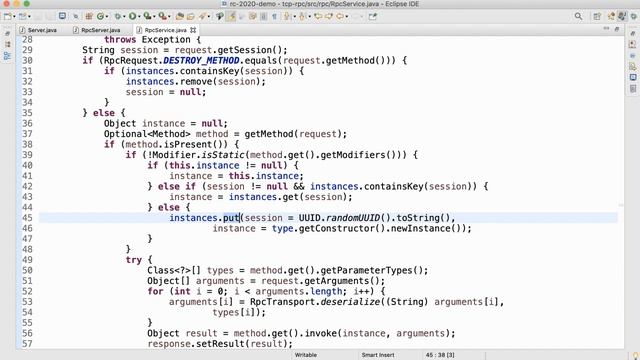Navigate Back with yellow arrow icon

click(340, 16)
